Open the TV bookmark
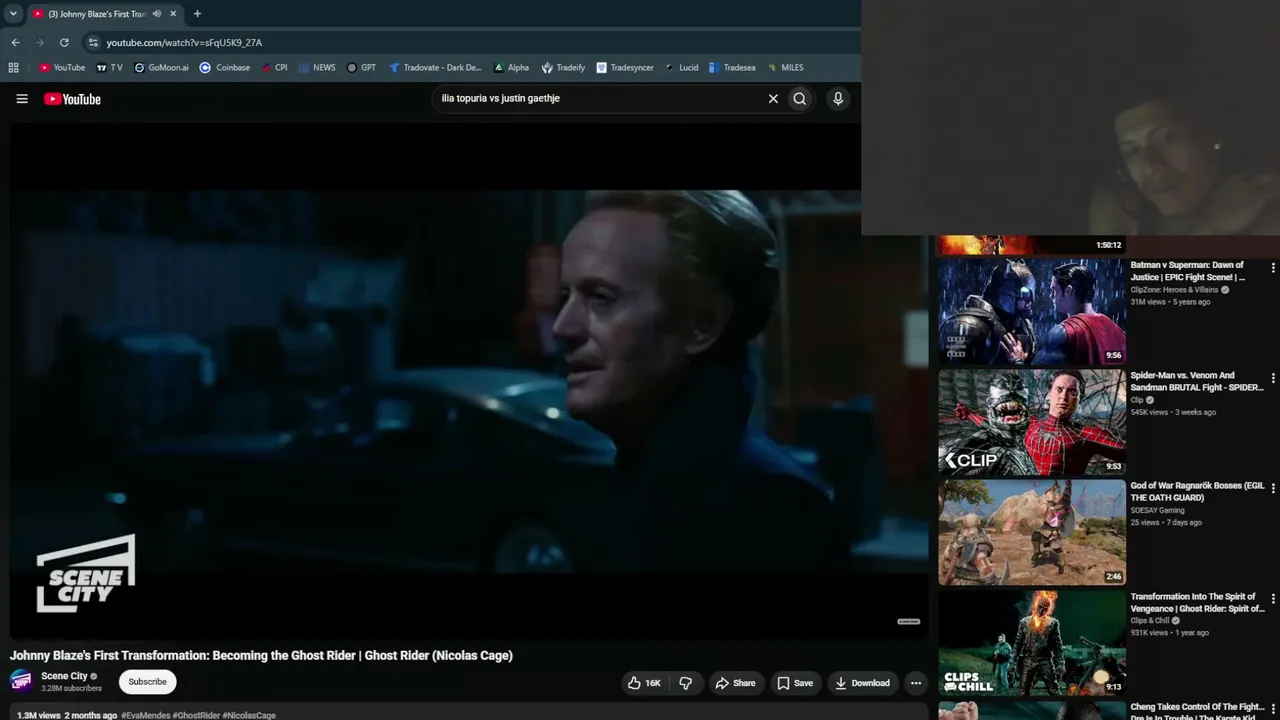The image size is (1280, 720). (x=110, y=68)
